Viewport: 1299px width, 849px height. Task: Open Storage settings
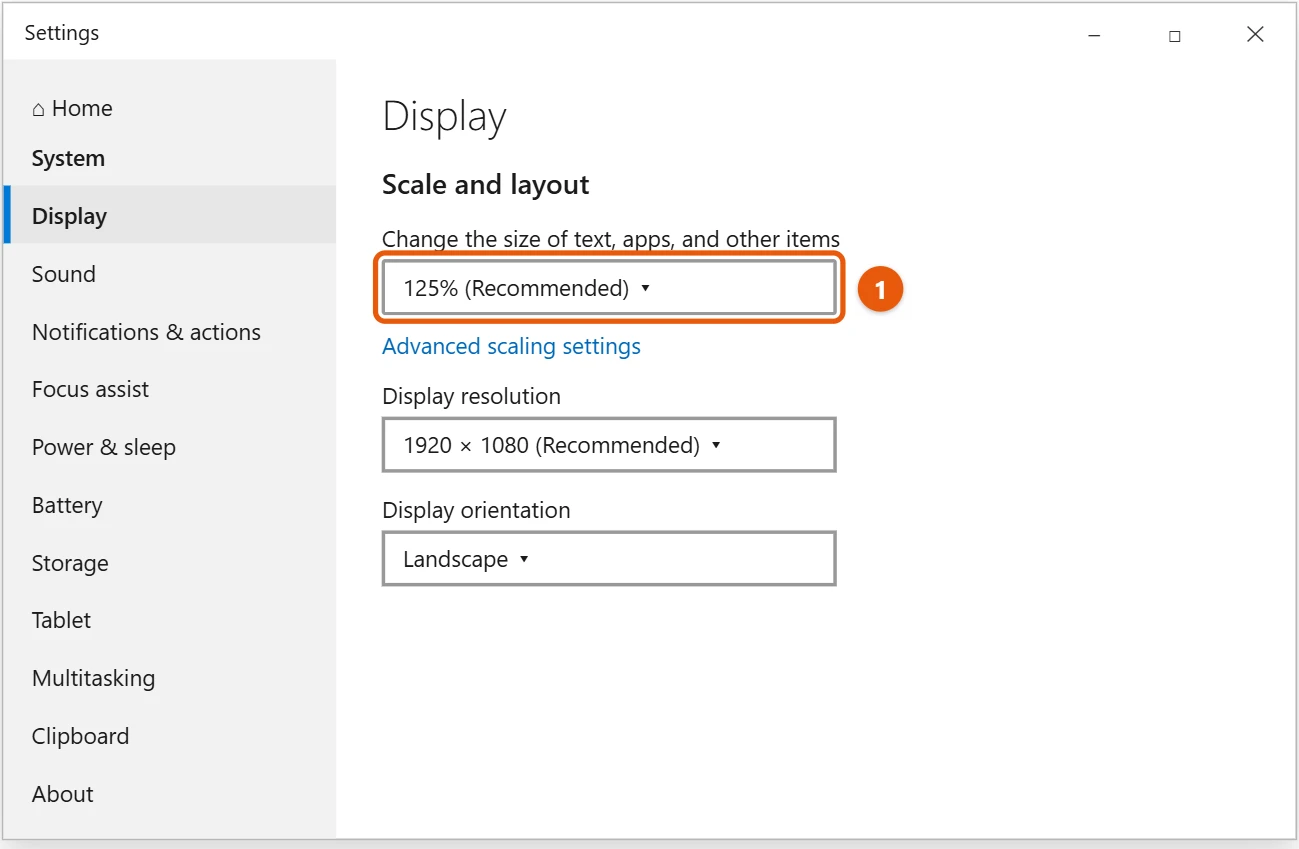(70, 563)
